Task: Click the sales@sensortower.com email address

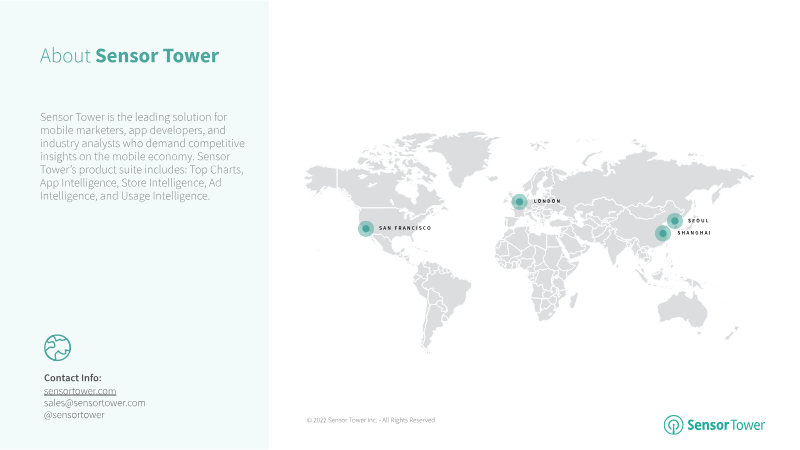Action: click(95, 402)
